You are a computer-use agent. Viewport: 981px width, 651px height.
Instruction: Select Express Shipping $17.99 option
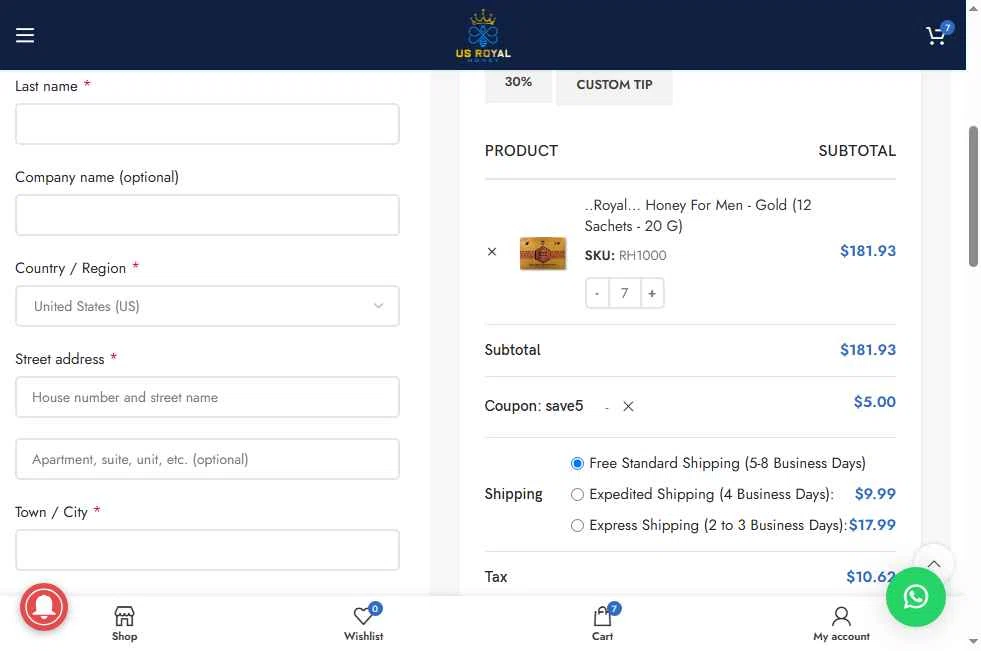tap(577, 525)
